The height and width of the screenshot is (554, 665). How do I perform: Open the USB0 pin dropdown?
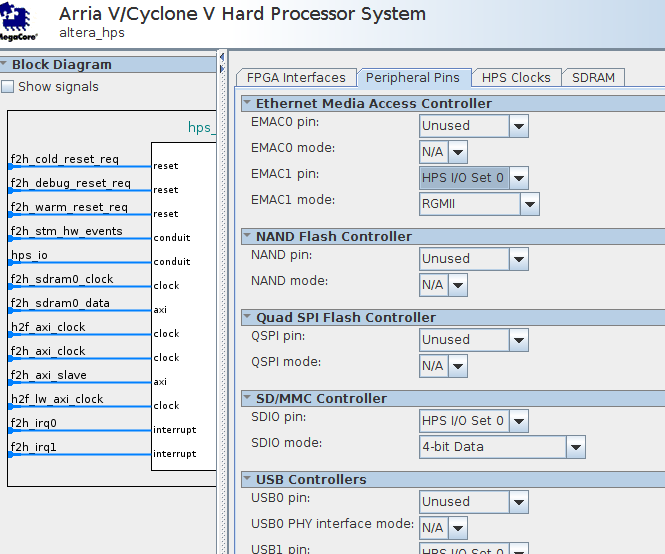click(x=474, y=502)
